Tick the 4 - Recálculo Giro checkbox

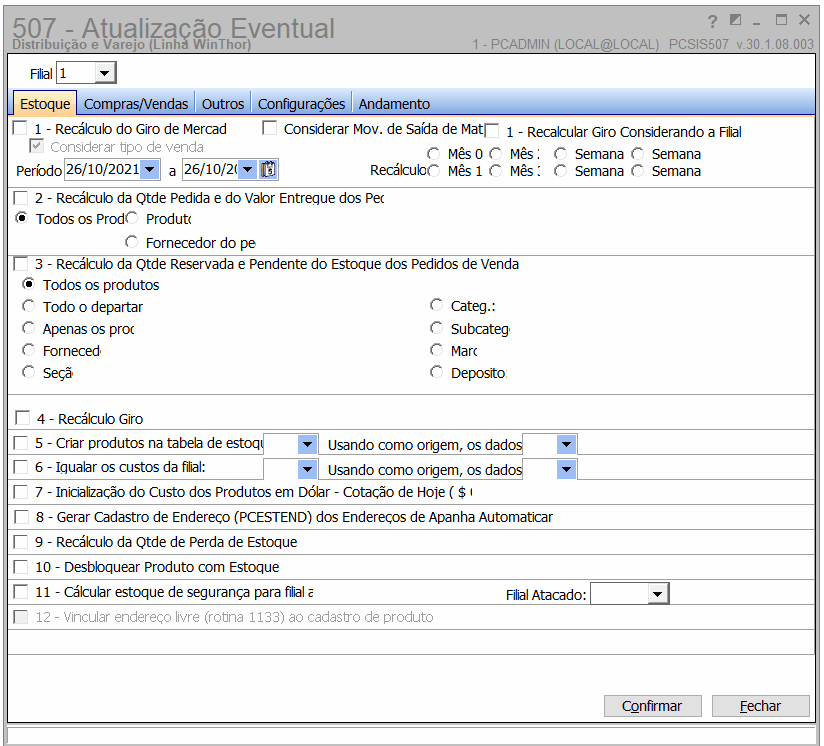[23, 418]
